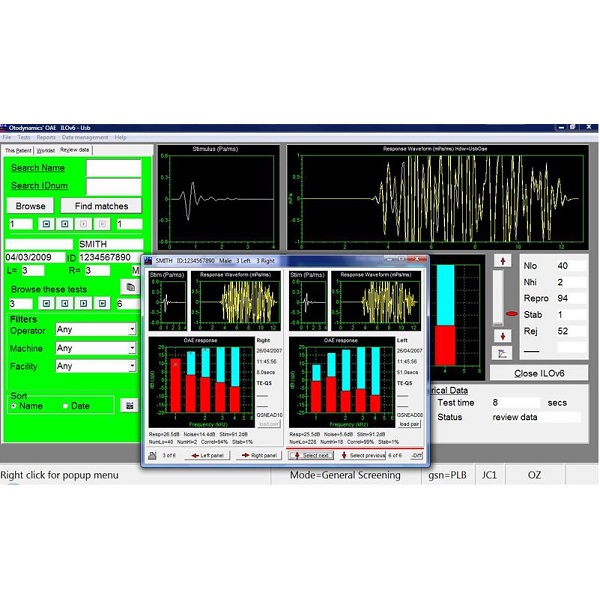Click the copy icon beside Browse these tests

[x=129, y=286]
